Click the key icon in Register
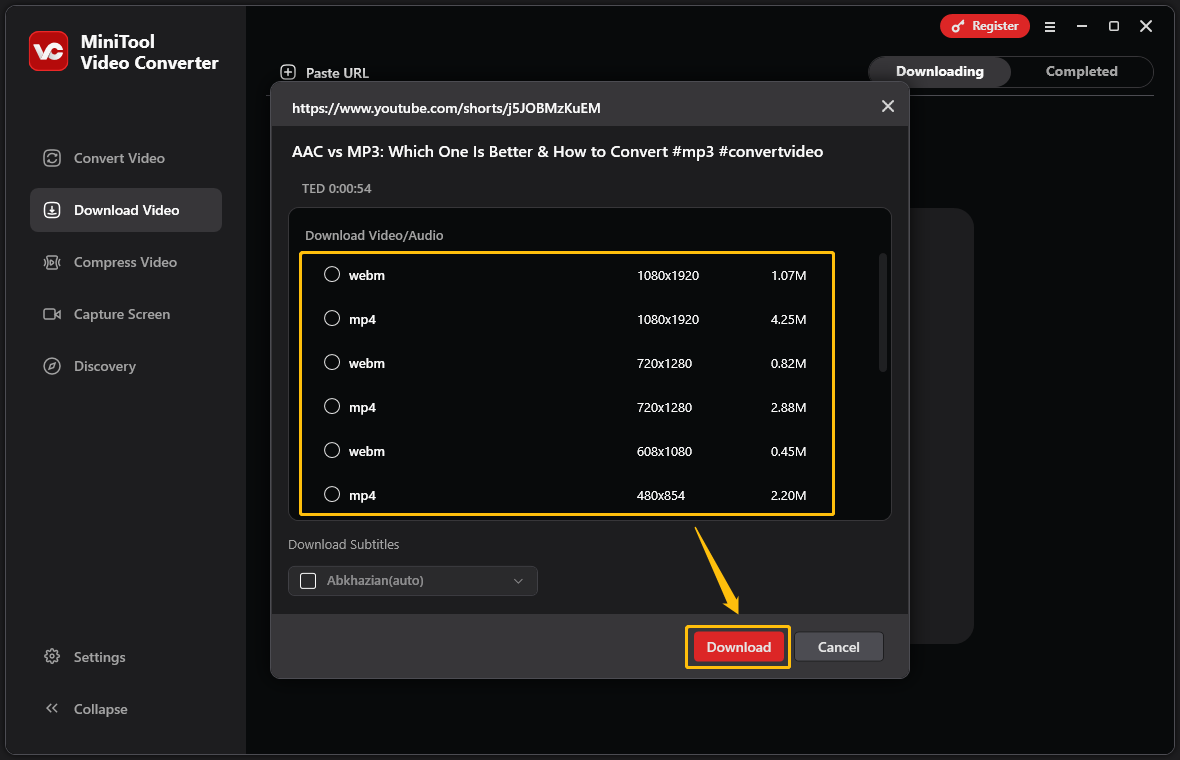This screenshot has width=1180, height=760. coord(958,26)
